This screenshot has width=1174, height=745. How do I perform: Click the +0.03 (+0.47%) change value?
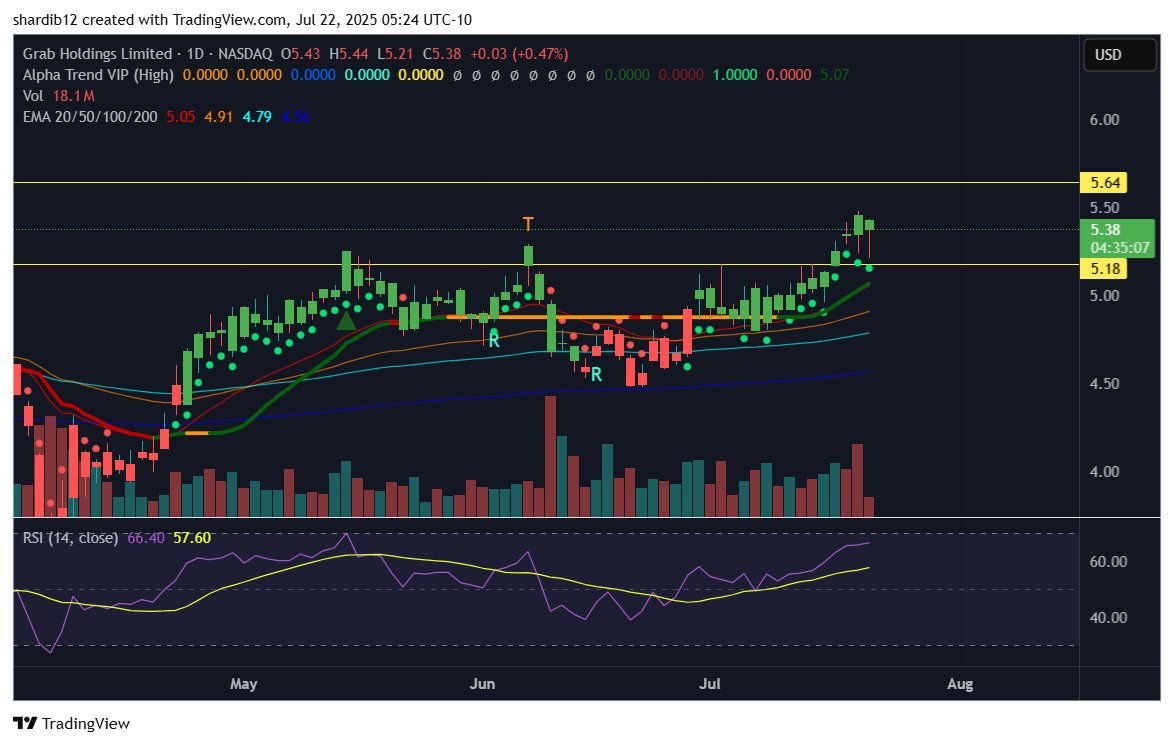point(519,54)
